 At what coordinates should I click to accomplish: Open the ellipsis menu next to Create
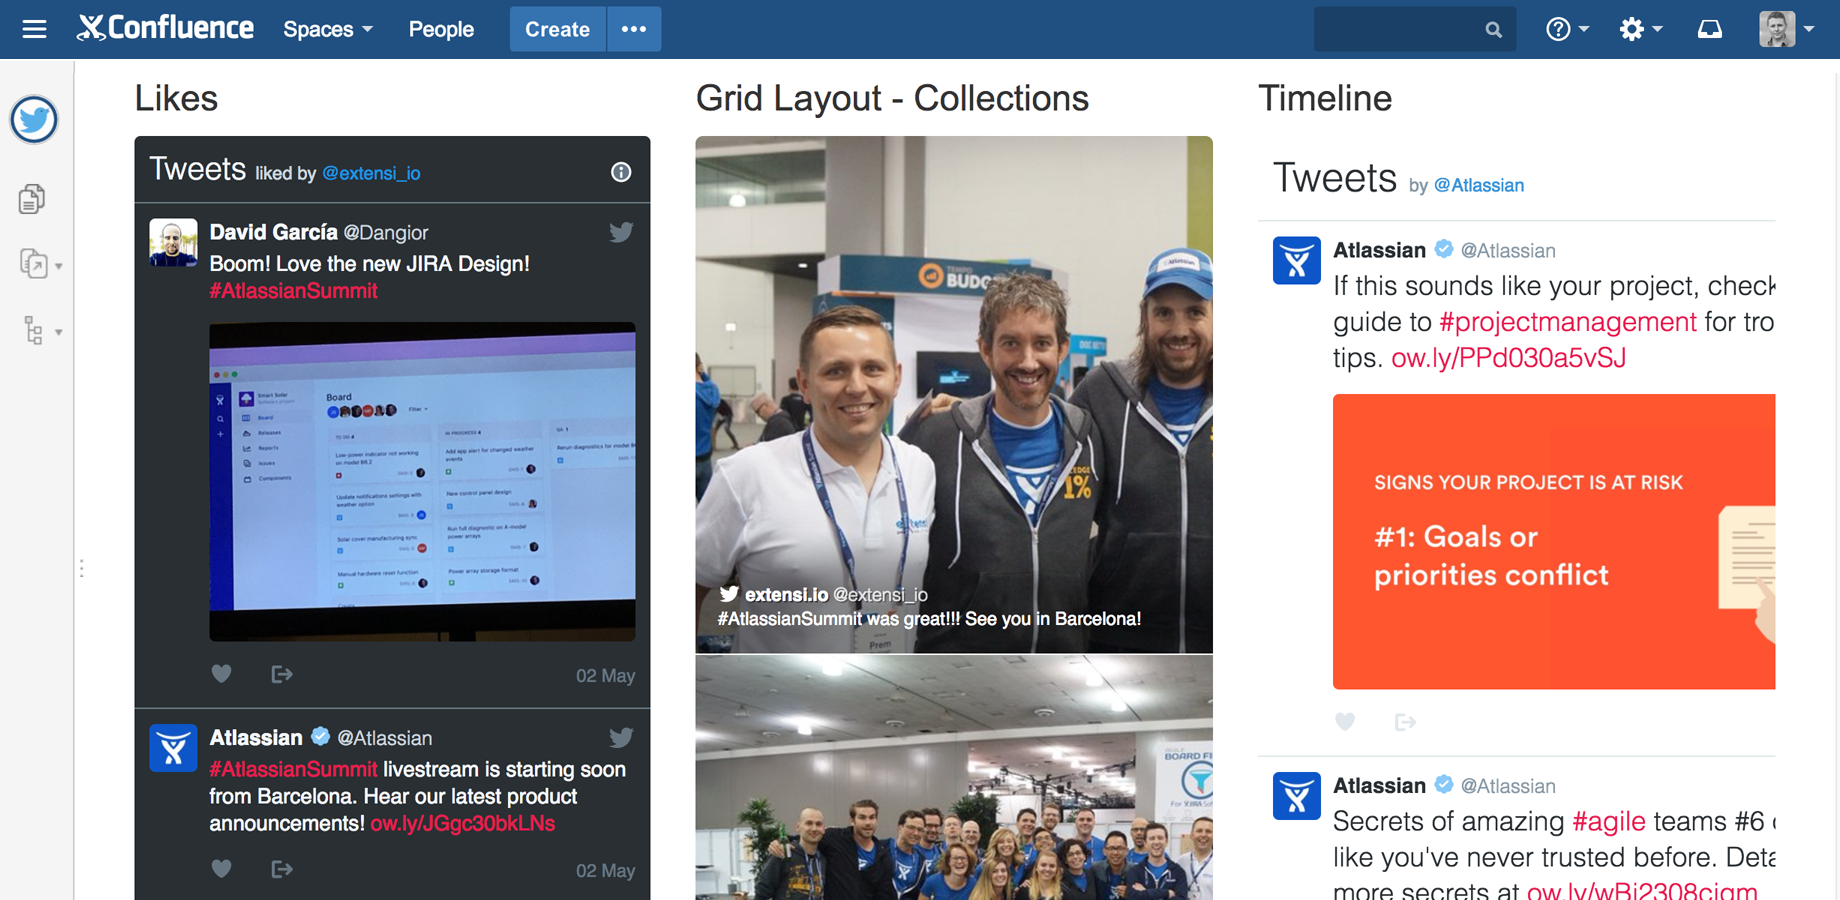pyautogui.click(x=634, y=29)
